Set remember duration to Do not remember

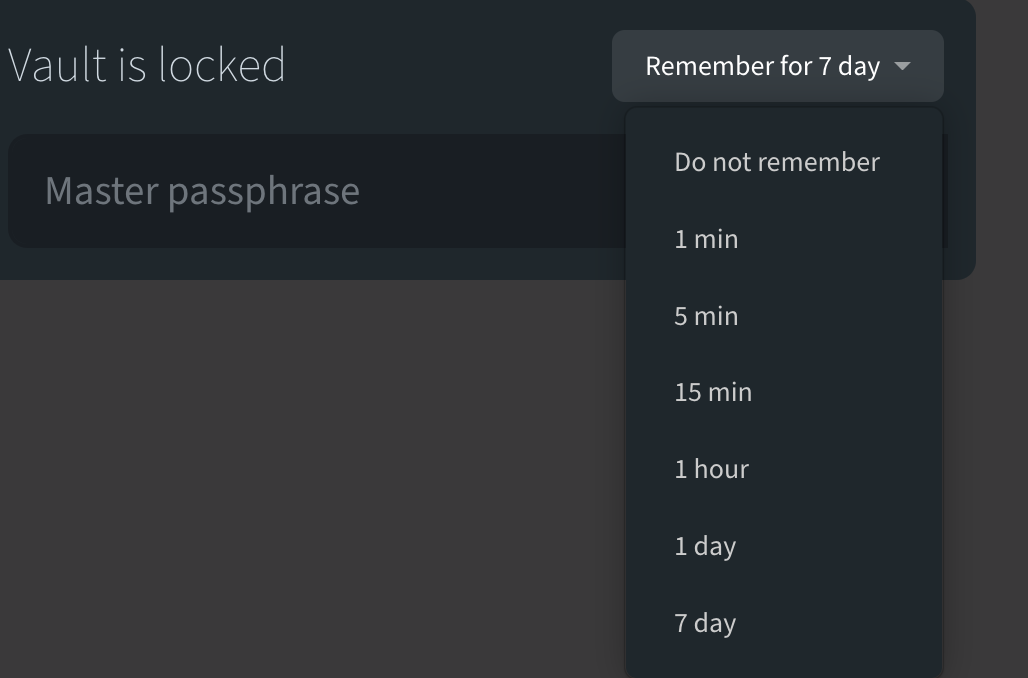[x=777, y=161]
